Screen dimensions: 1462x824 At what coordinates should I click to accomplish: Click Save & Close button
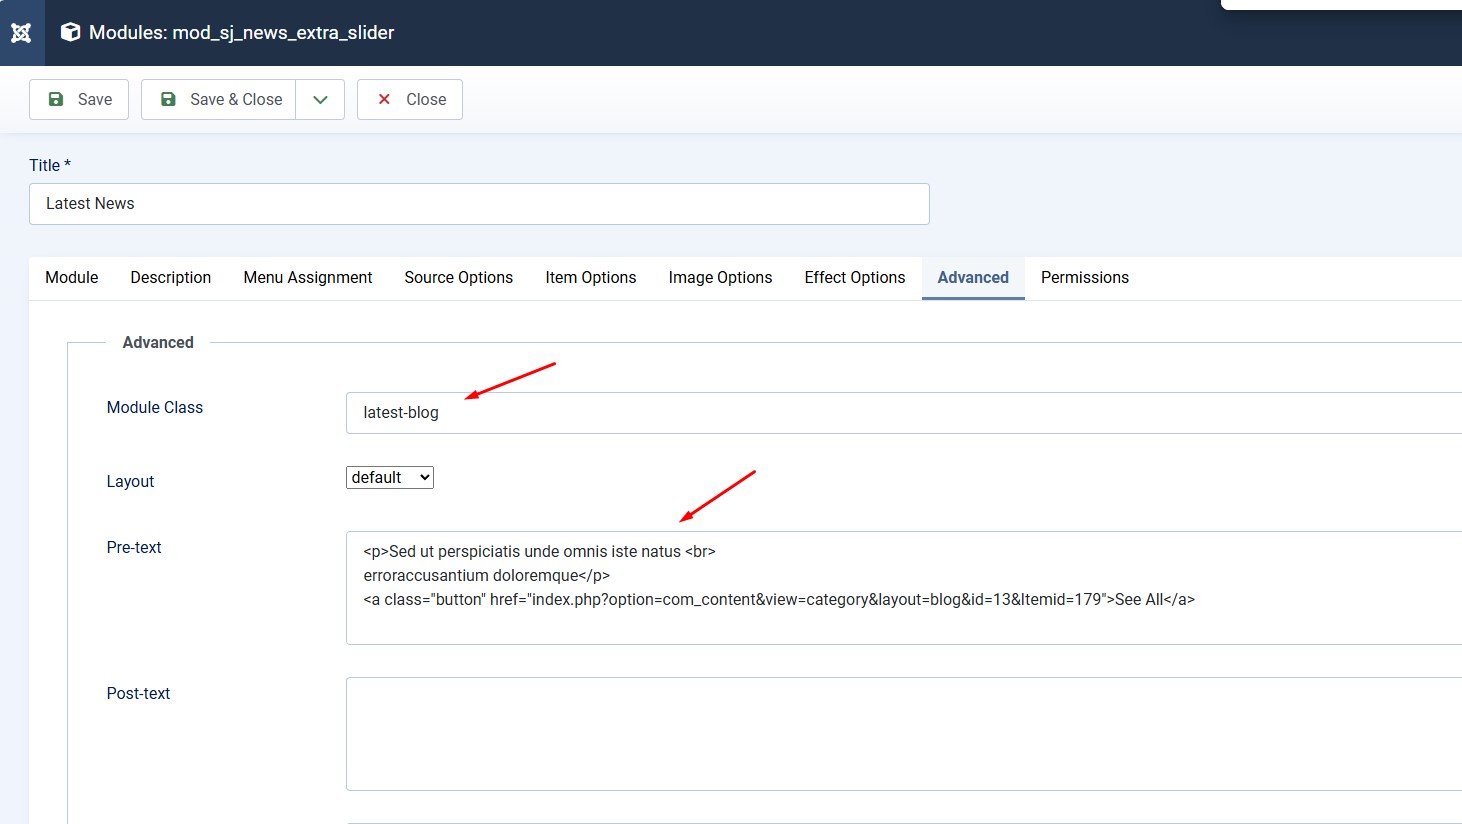[x=219, y=99]
